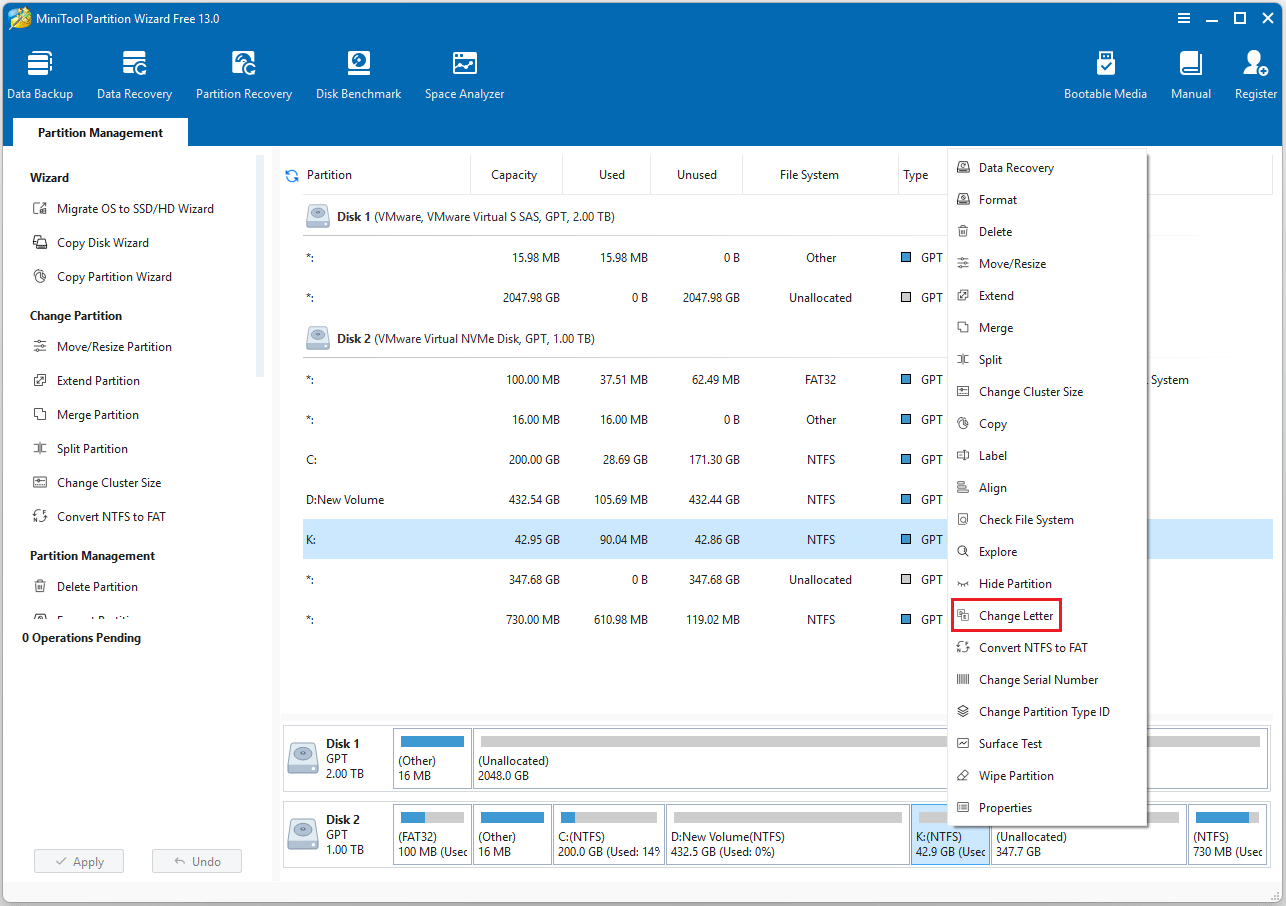This screenshot has width=1286, height=906.
Task: Start Disk Benchmark
Action: pos(358,72)
